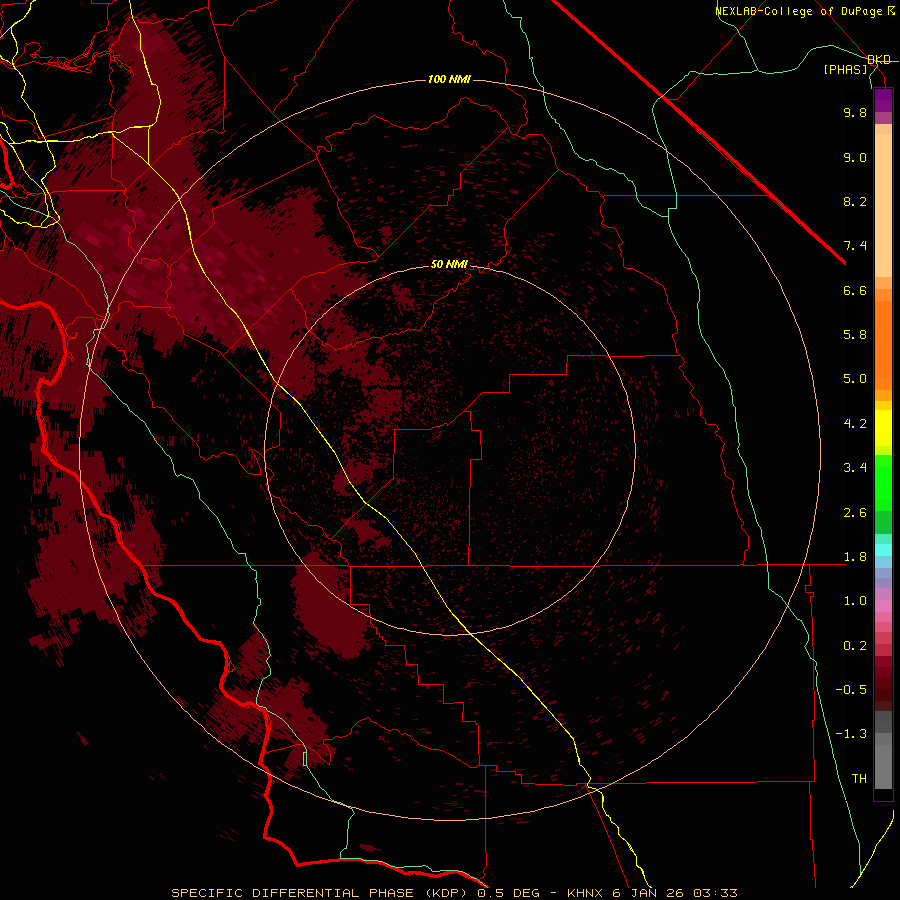Image resolution: width=900 pixels, height=900 pixels.
Task: Click the 5.8 scale value
Action: click(x=855, y=335)
